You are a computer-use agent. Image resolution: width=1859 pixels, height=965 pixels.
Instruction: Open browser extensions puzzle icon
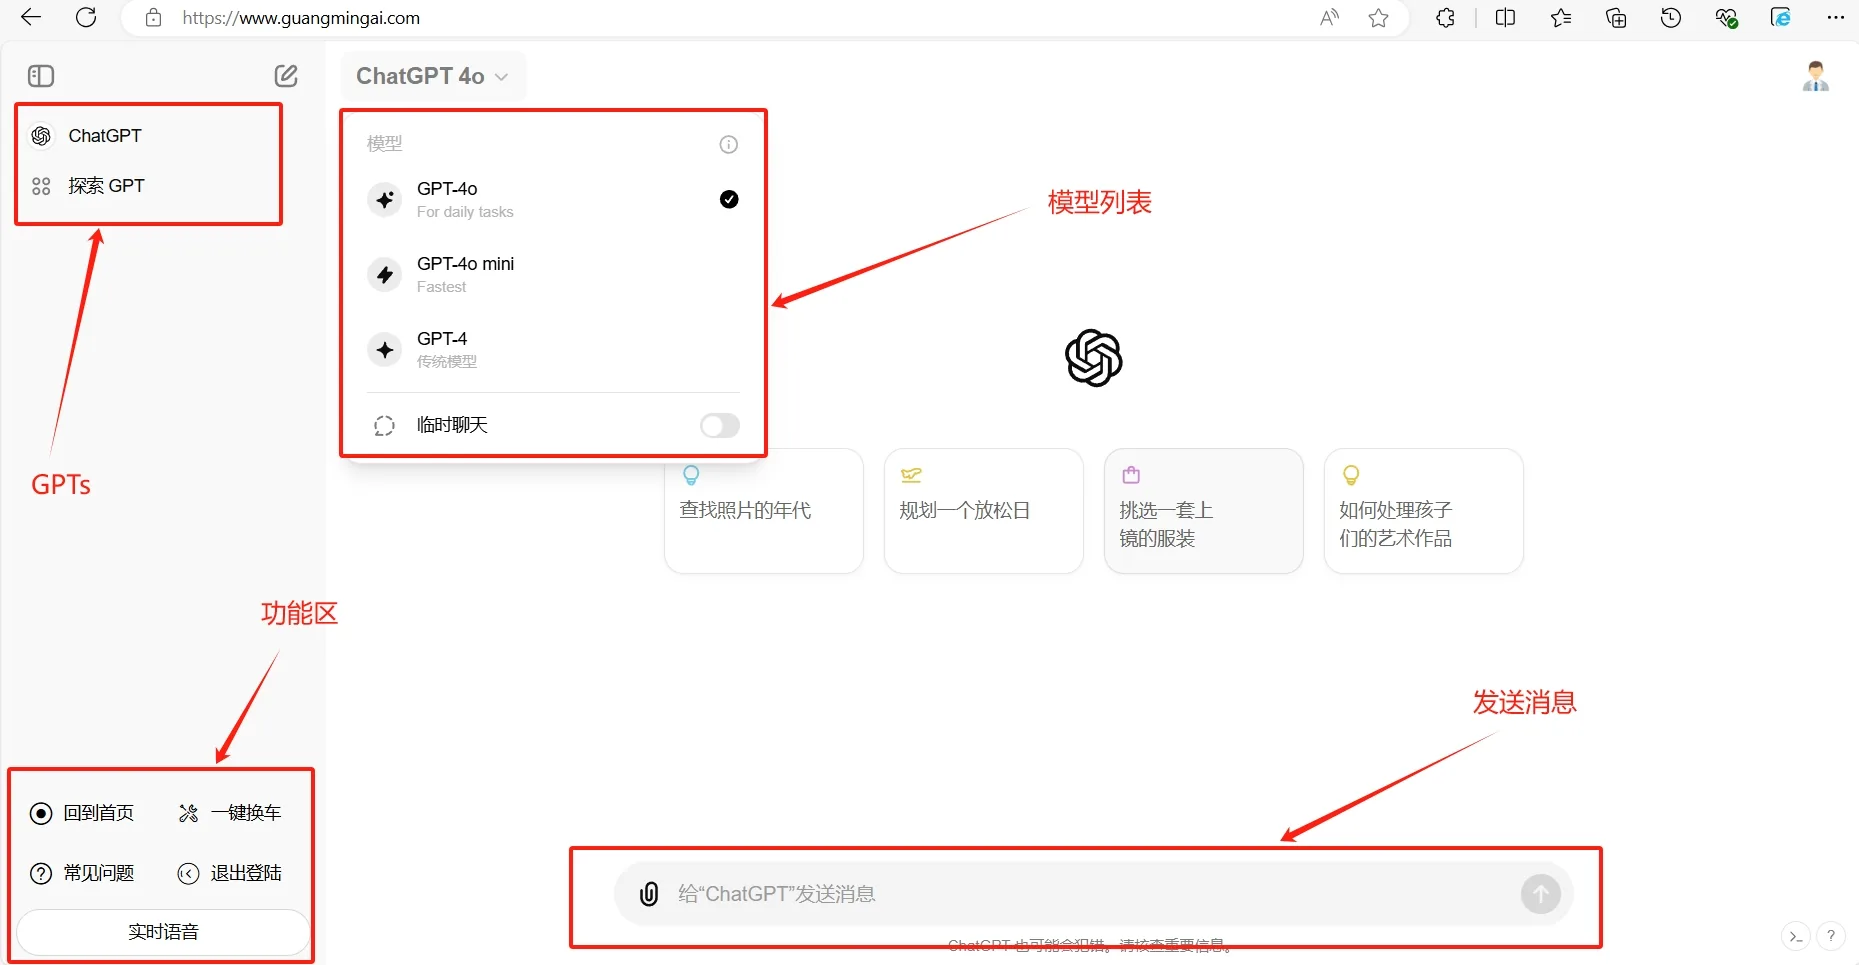[x=1445, y=18]
